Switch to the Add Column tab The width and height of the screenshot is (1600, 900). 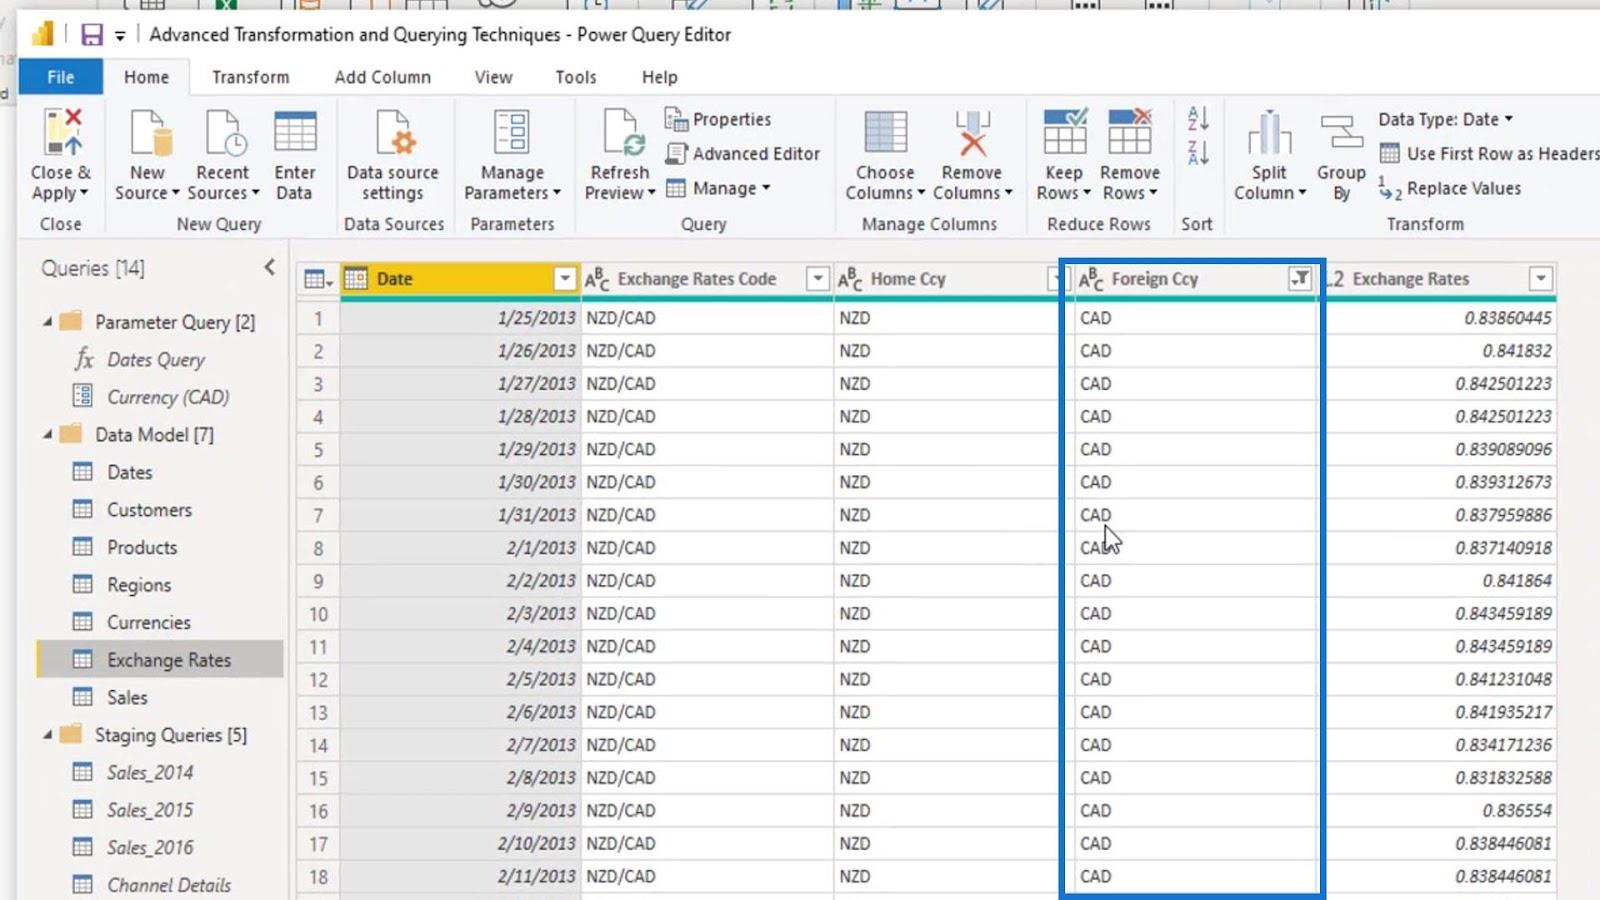pos(383,77)
